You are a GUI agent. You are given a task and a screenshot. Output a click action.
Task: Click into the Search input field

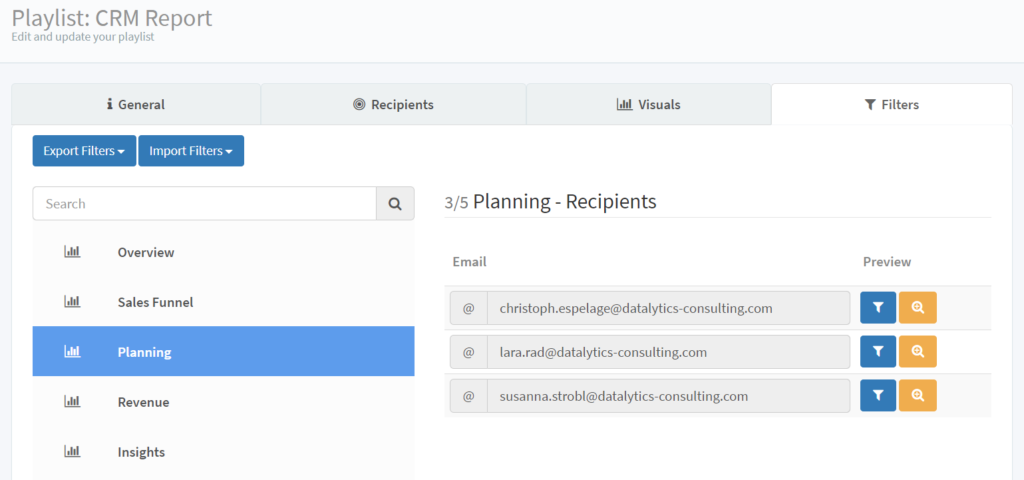(x=204, y=204)
